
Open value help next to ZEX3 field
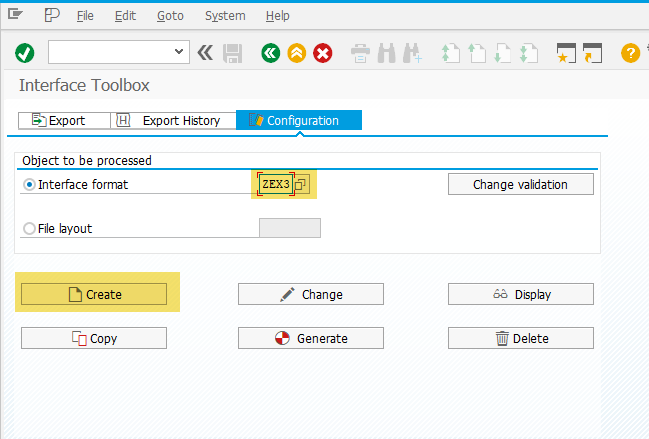301,184
